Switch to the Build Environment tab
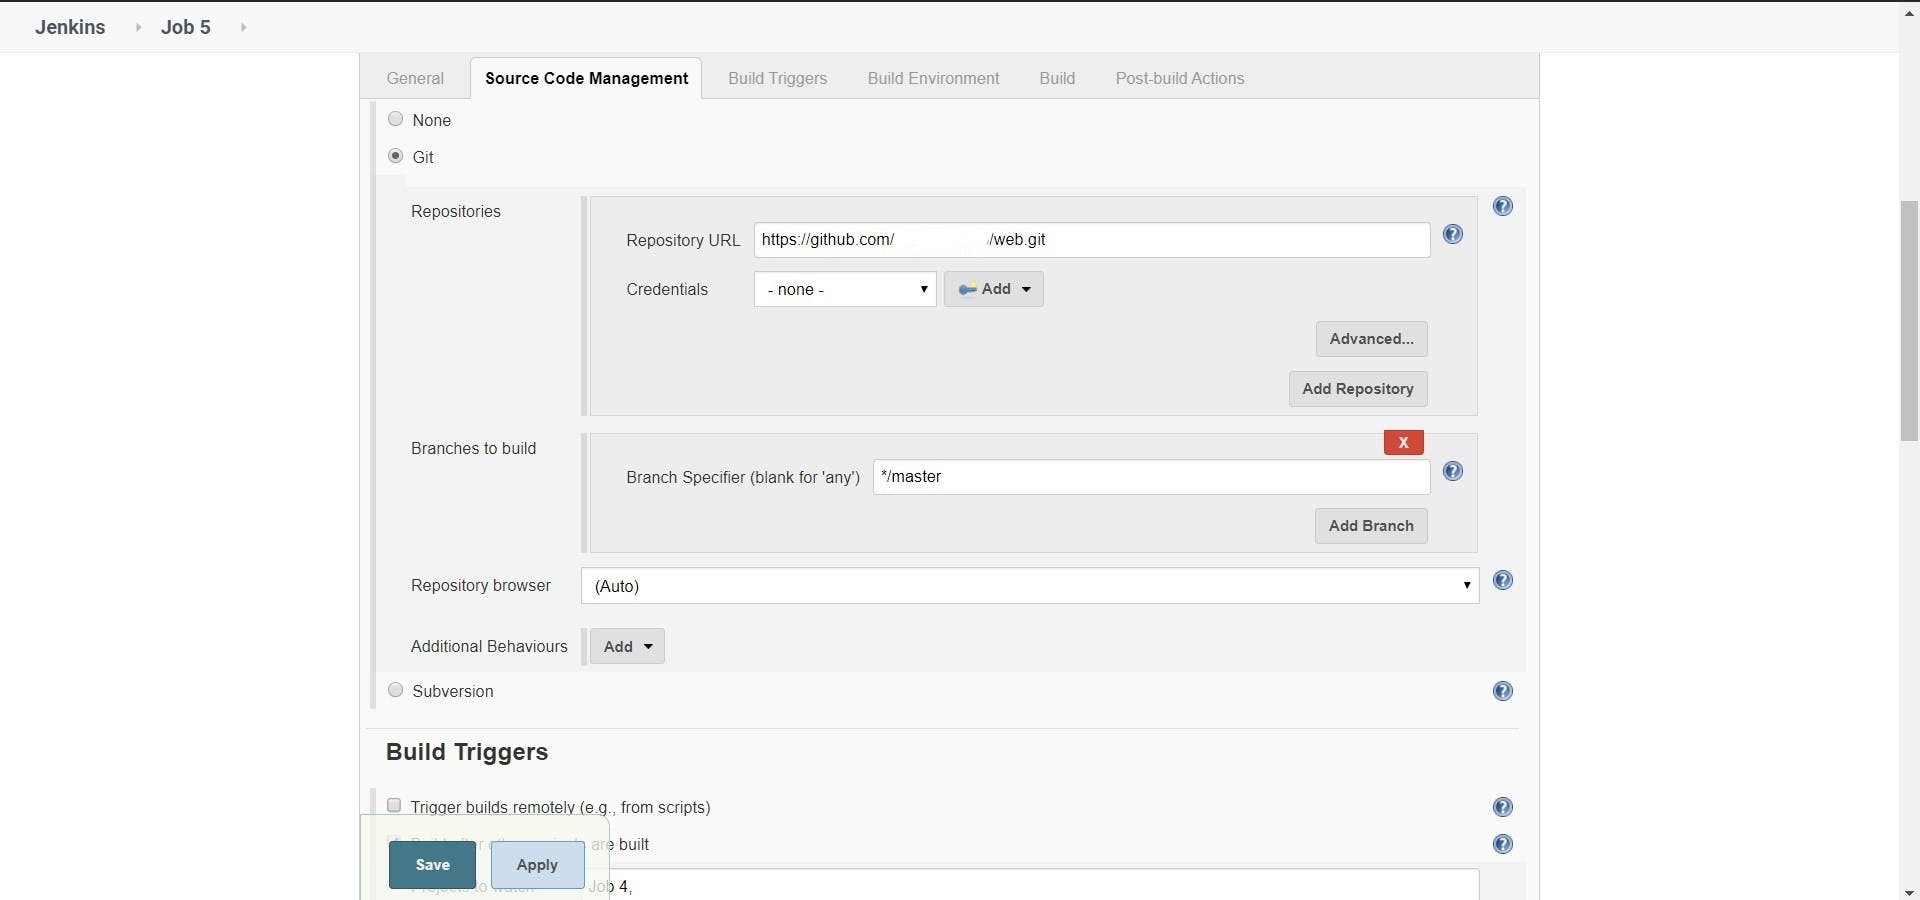 pos(933,78)
